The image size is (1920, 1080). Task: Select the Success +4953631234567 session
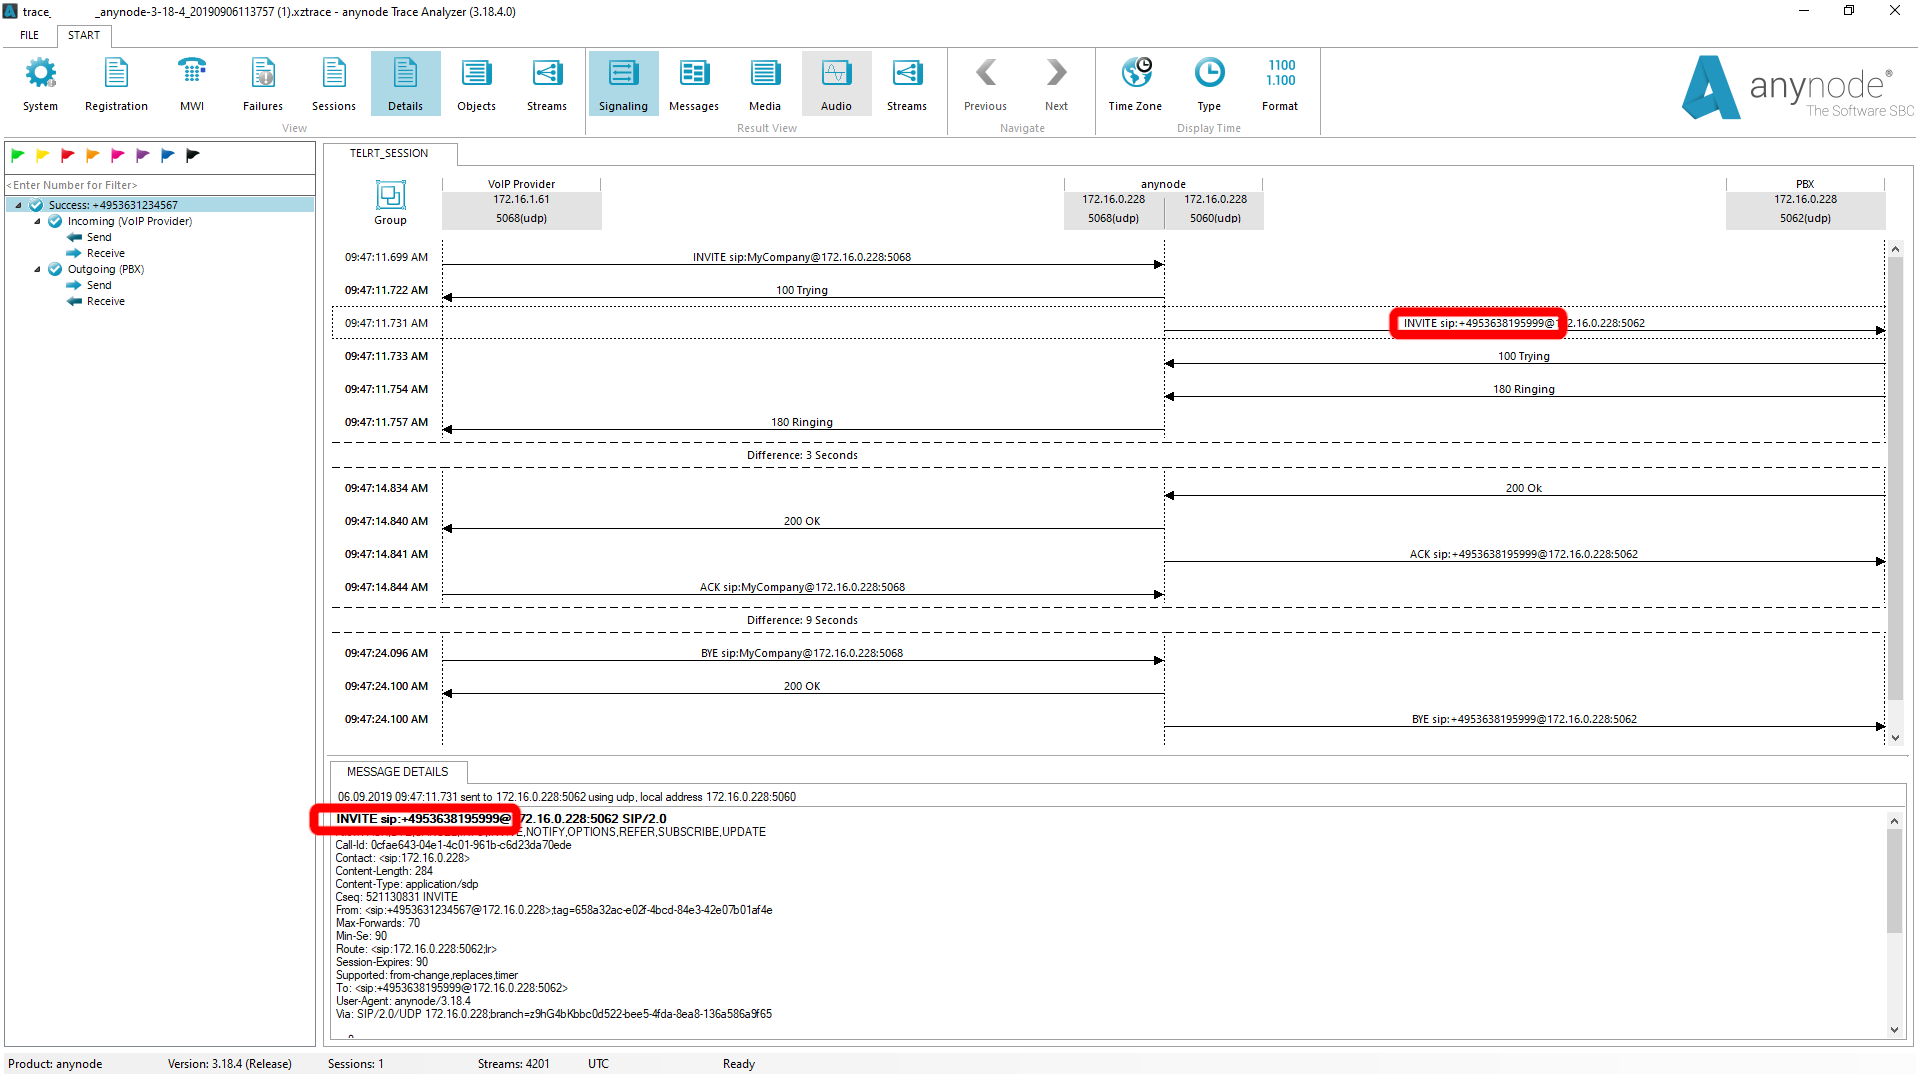point(160,205)
